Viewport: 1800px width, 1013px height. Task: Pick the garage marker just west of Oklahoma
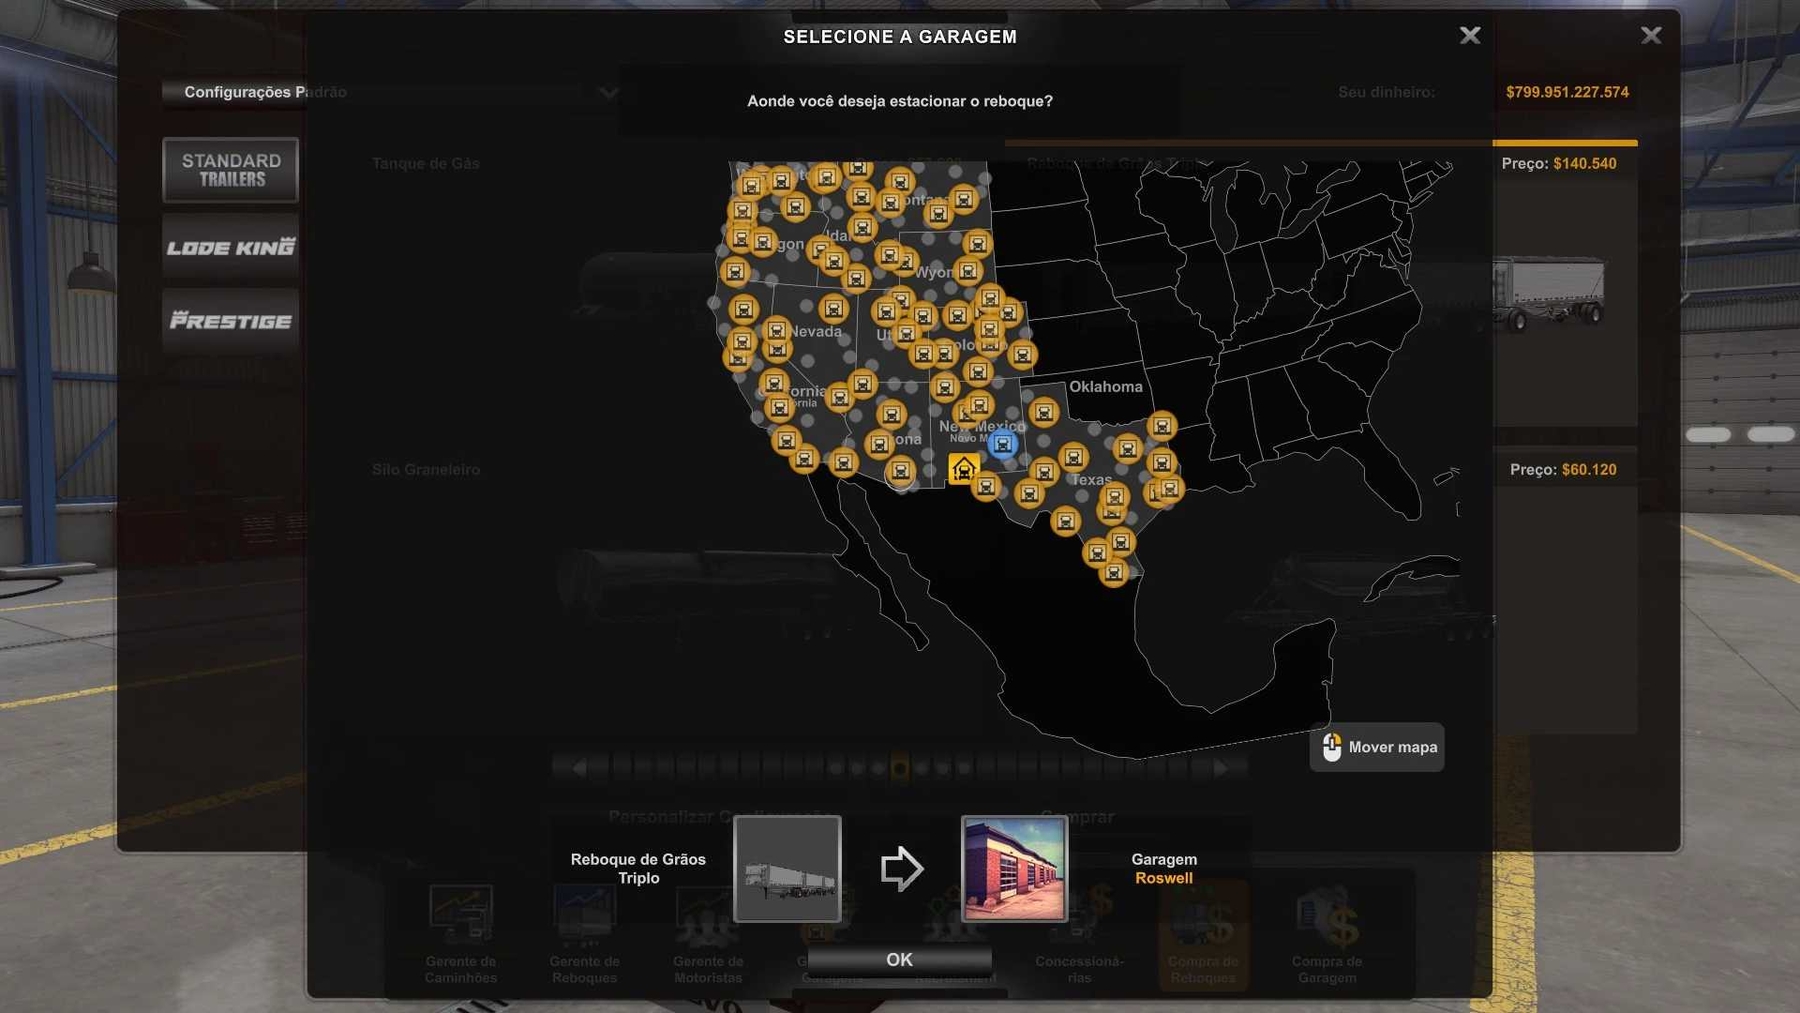click(1043, 412)
